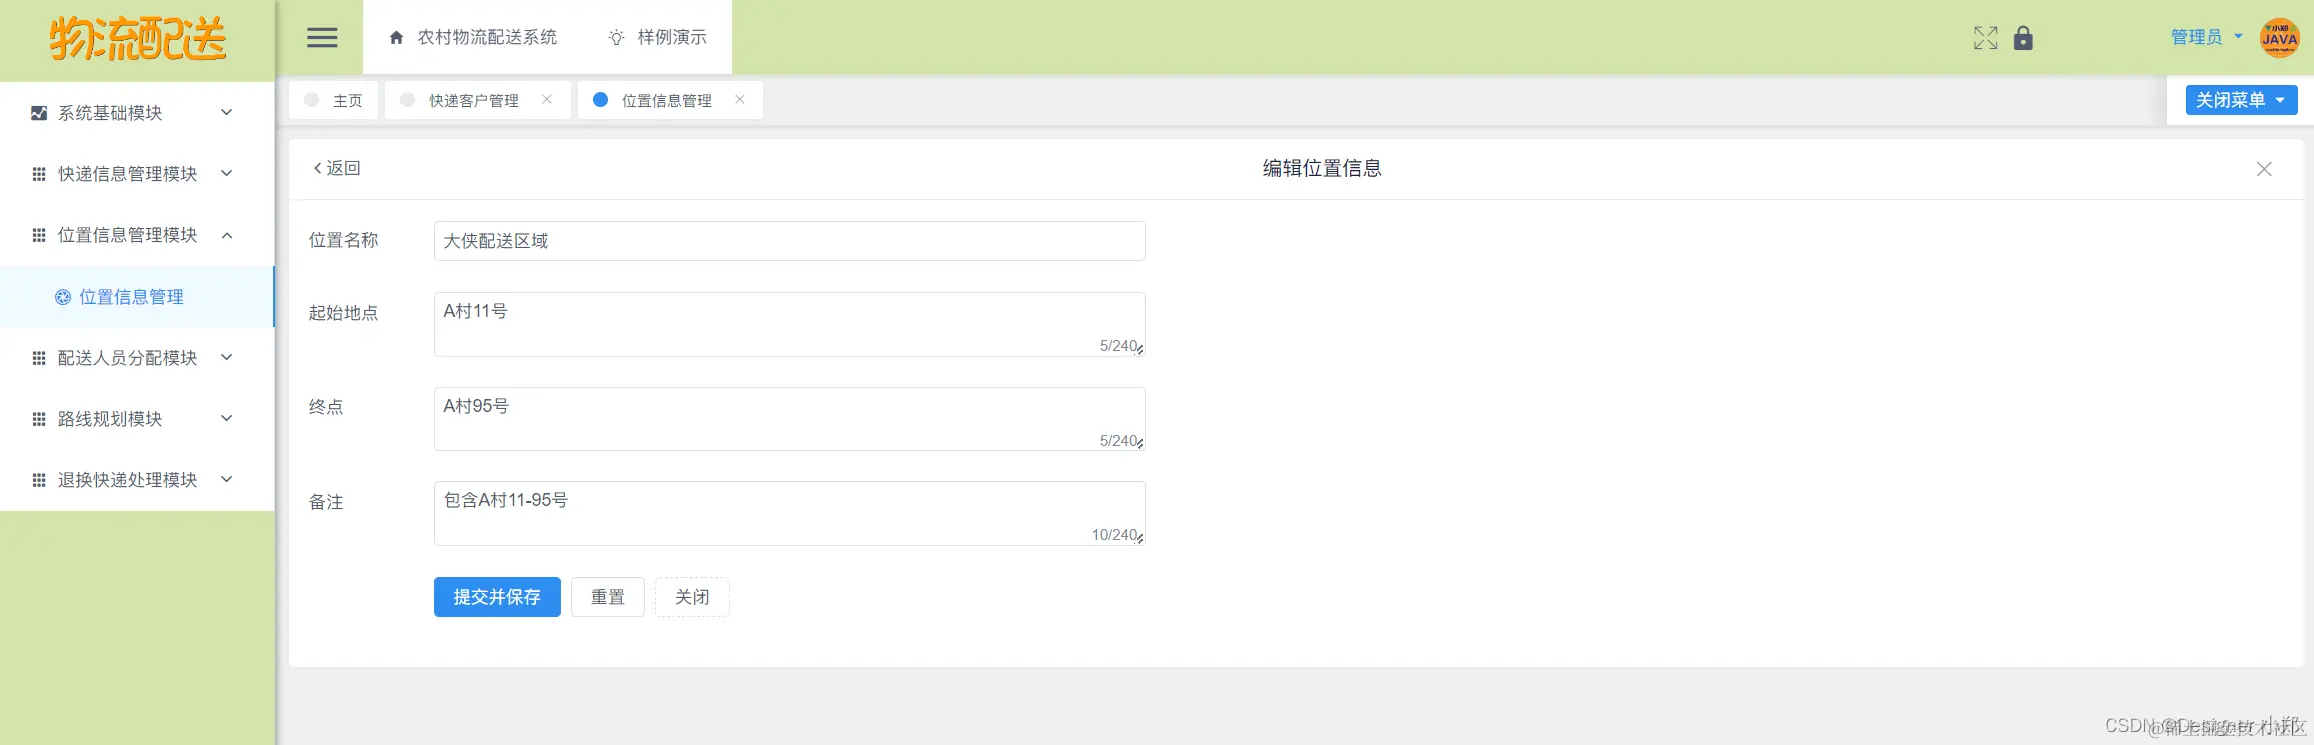The width and height of the screenshot is (2314, 745).
Task: Click the grid icon beside 快递信息管理模块
Action: pyautogui.click(x=39, y=174)
